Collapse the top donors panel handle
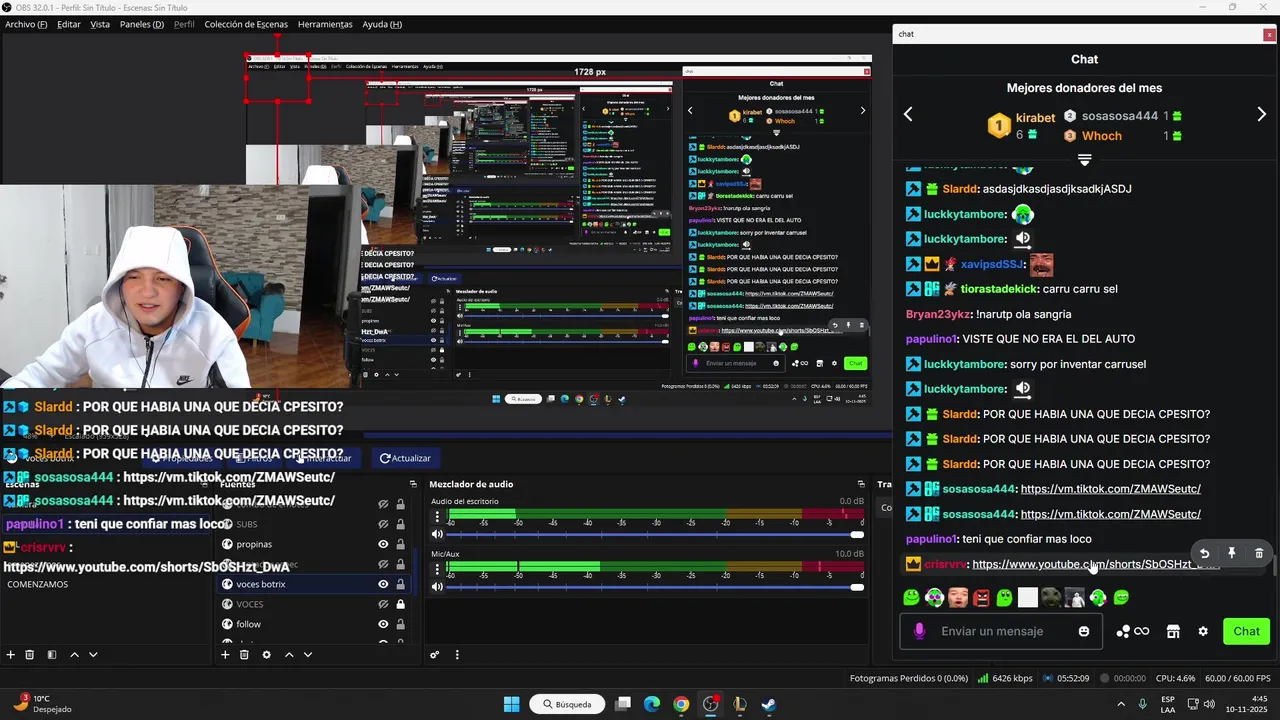This screenshot has width=1280, height=720. tap(1084, 159)
